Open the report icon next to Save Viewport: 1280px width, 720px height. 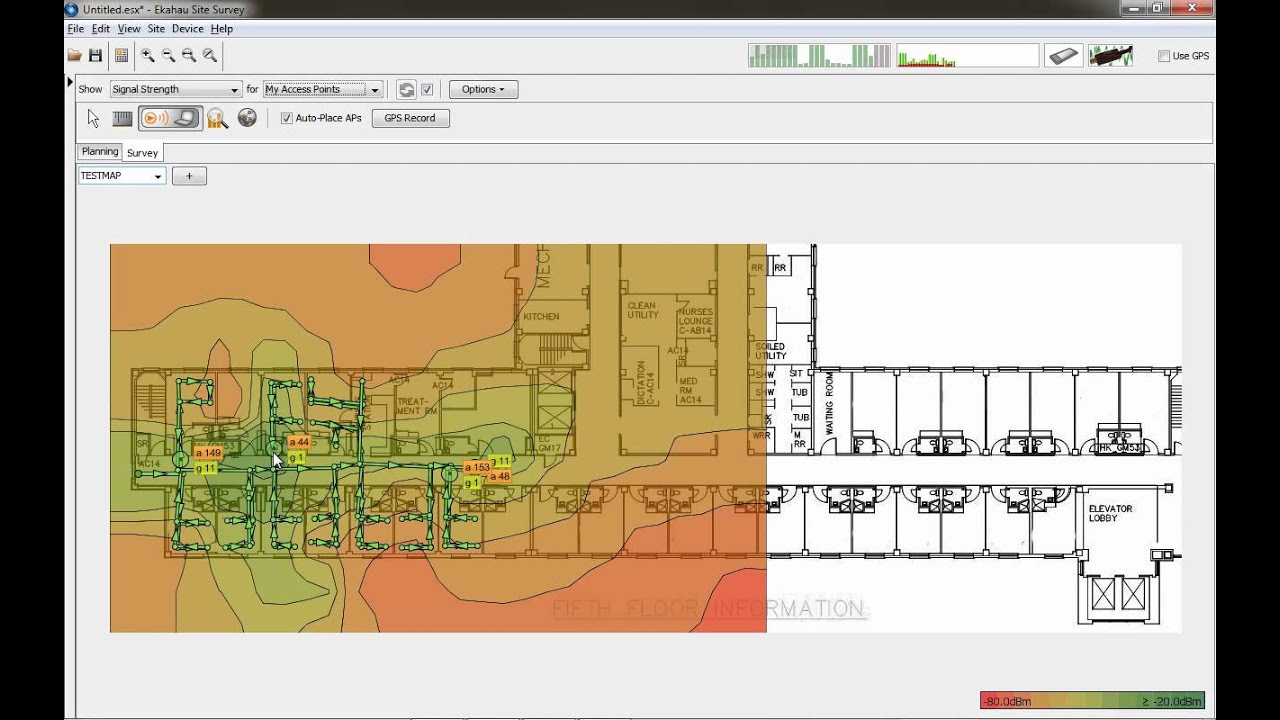(122, 56)
